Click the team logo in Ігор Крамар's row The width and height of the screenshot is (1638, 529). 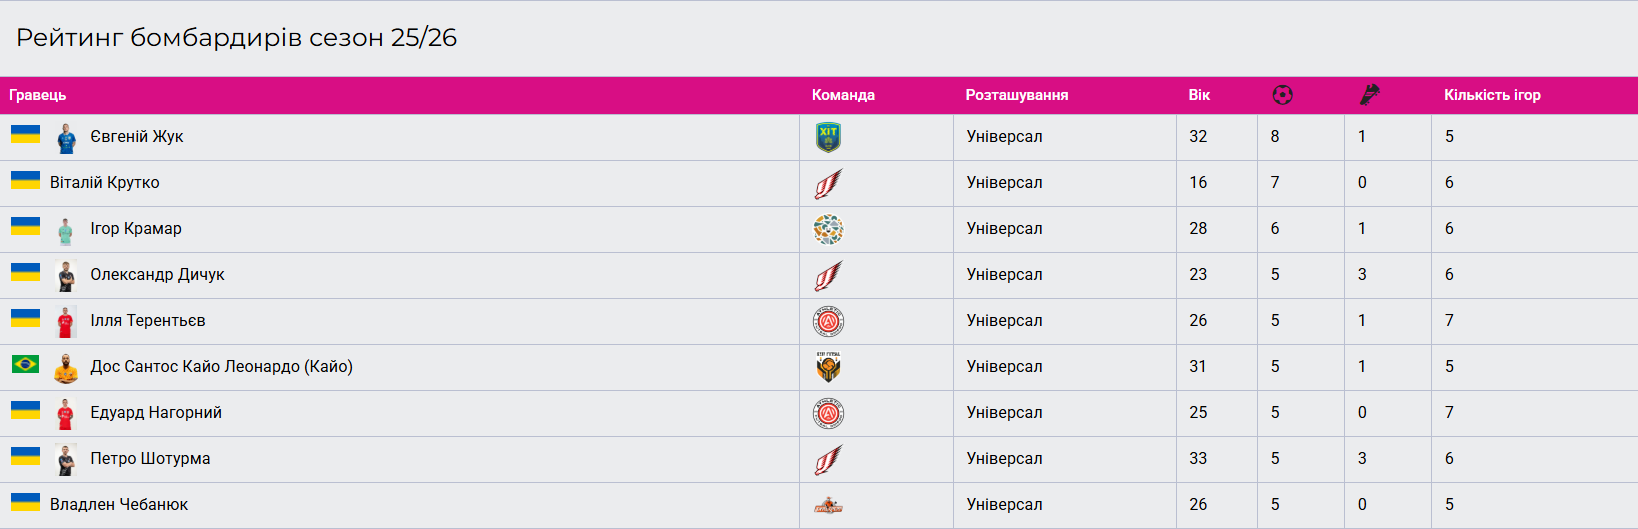click(828, 229)
